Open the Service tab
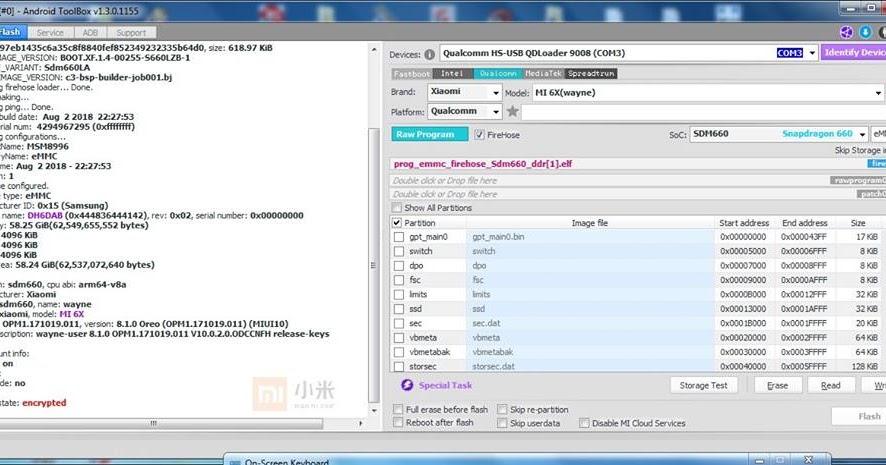 click(x=50, y=33)
